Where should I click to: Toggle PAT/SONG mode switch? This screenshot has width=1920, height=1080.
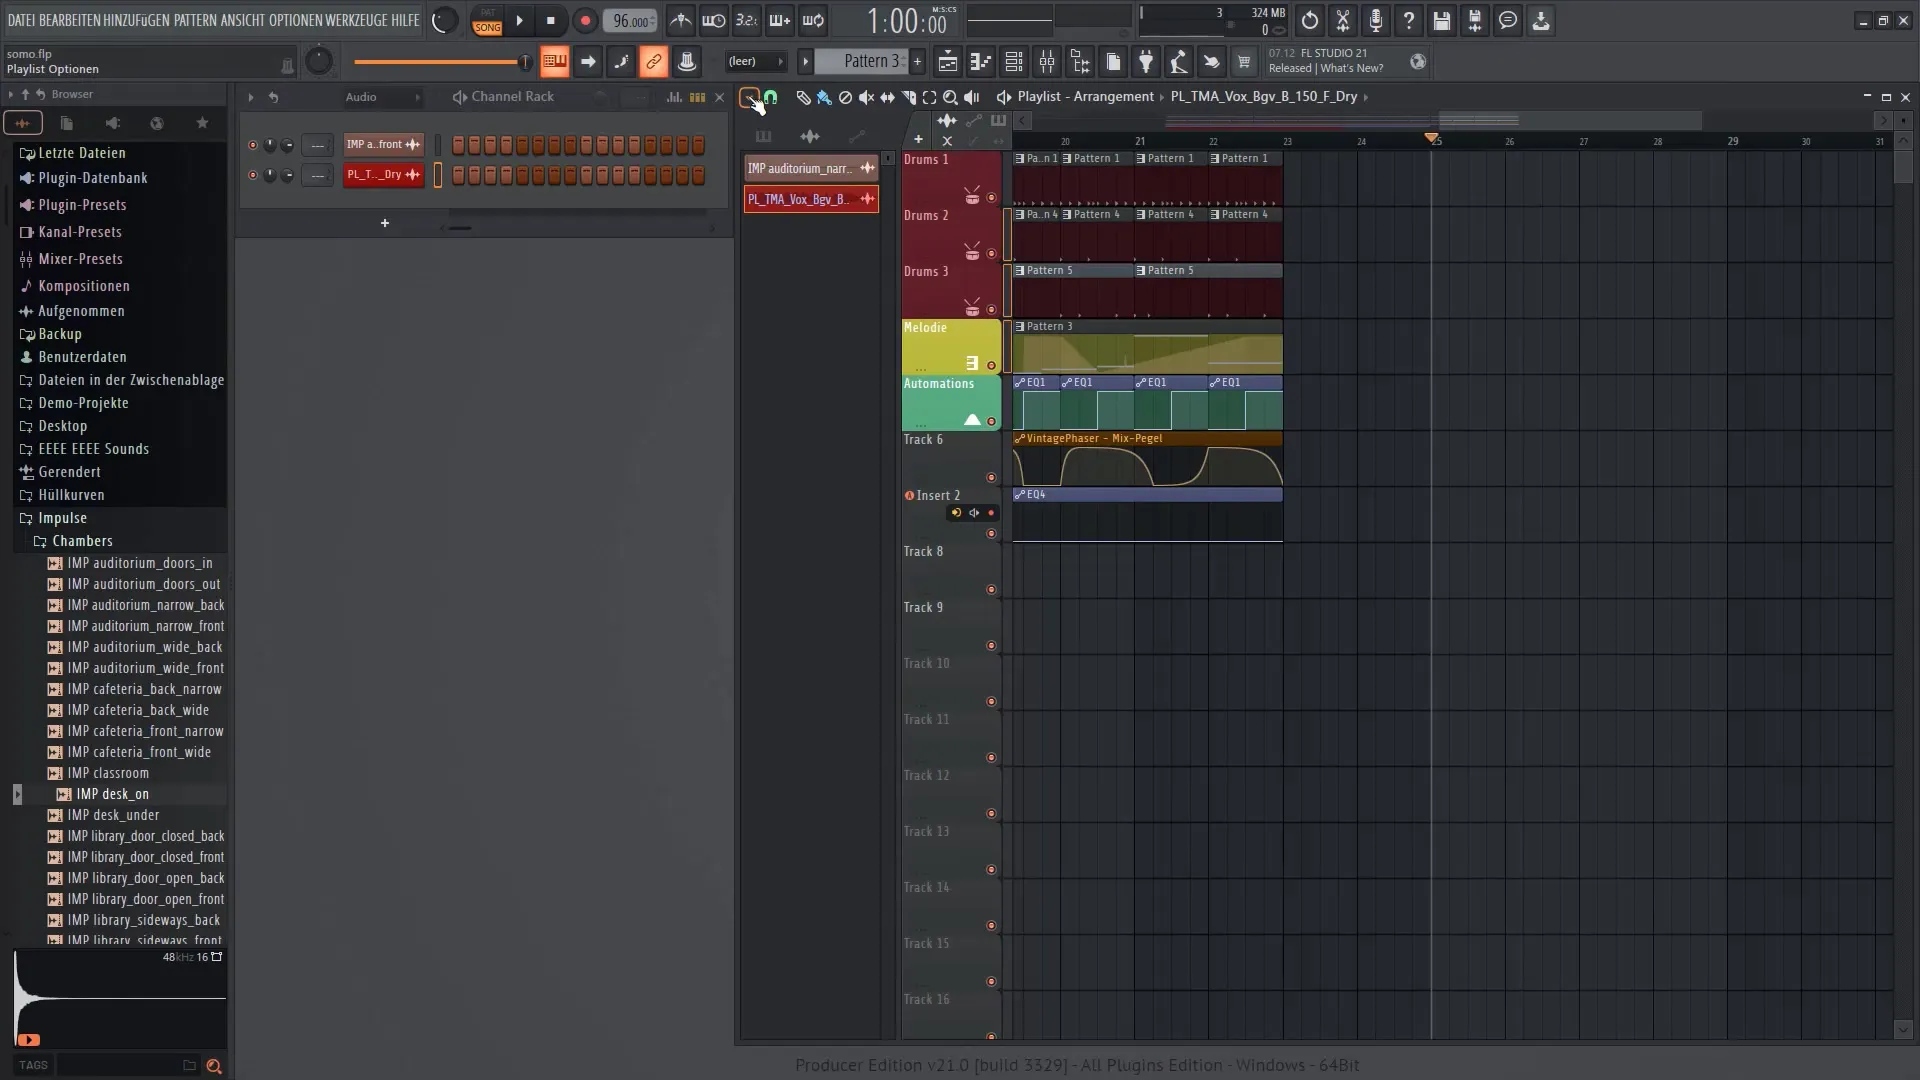(487, 20)
